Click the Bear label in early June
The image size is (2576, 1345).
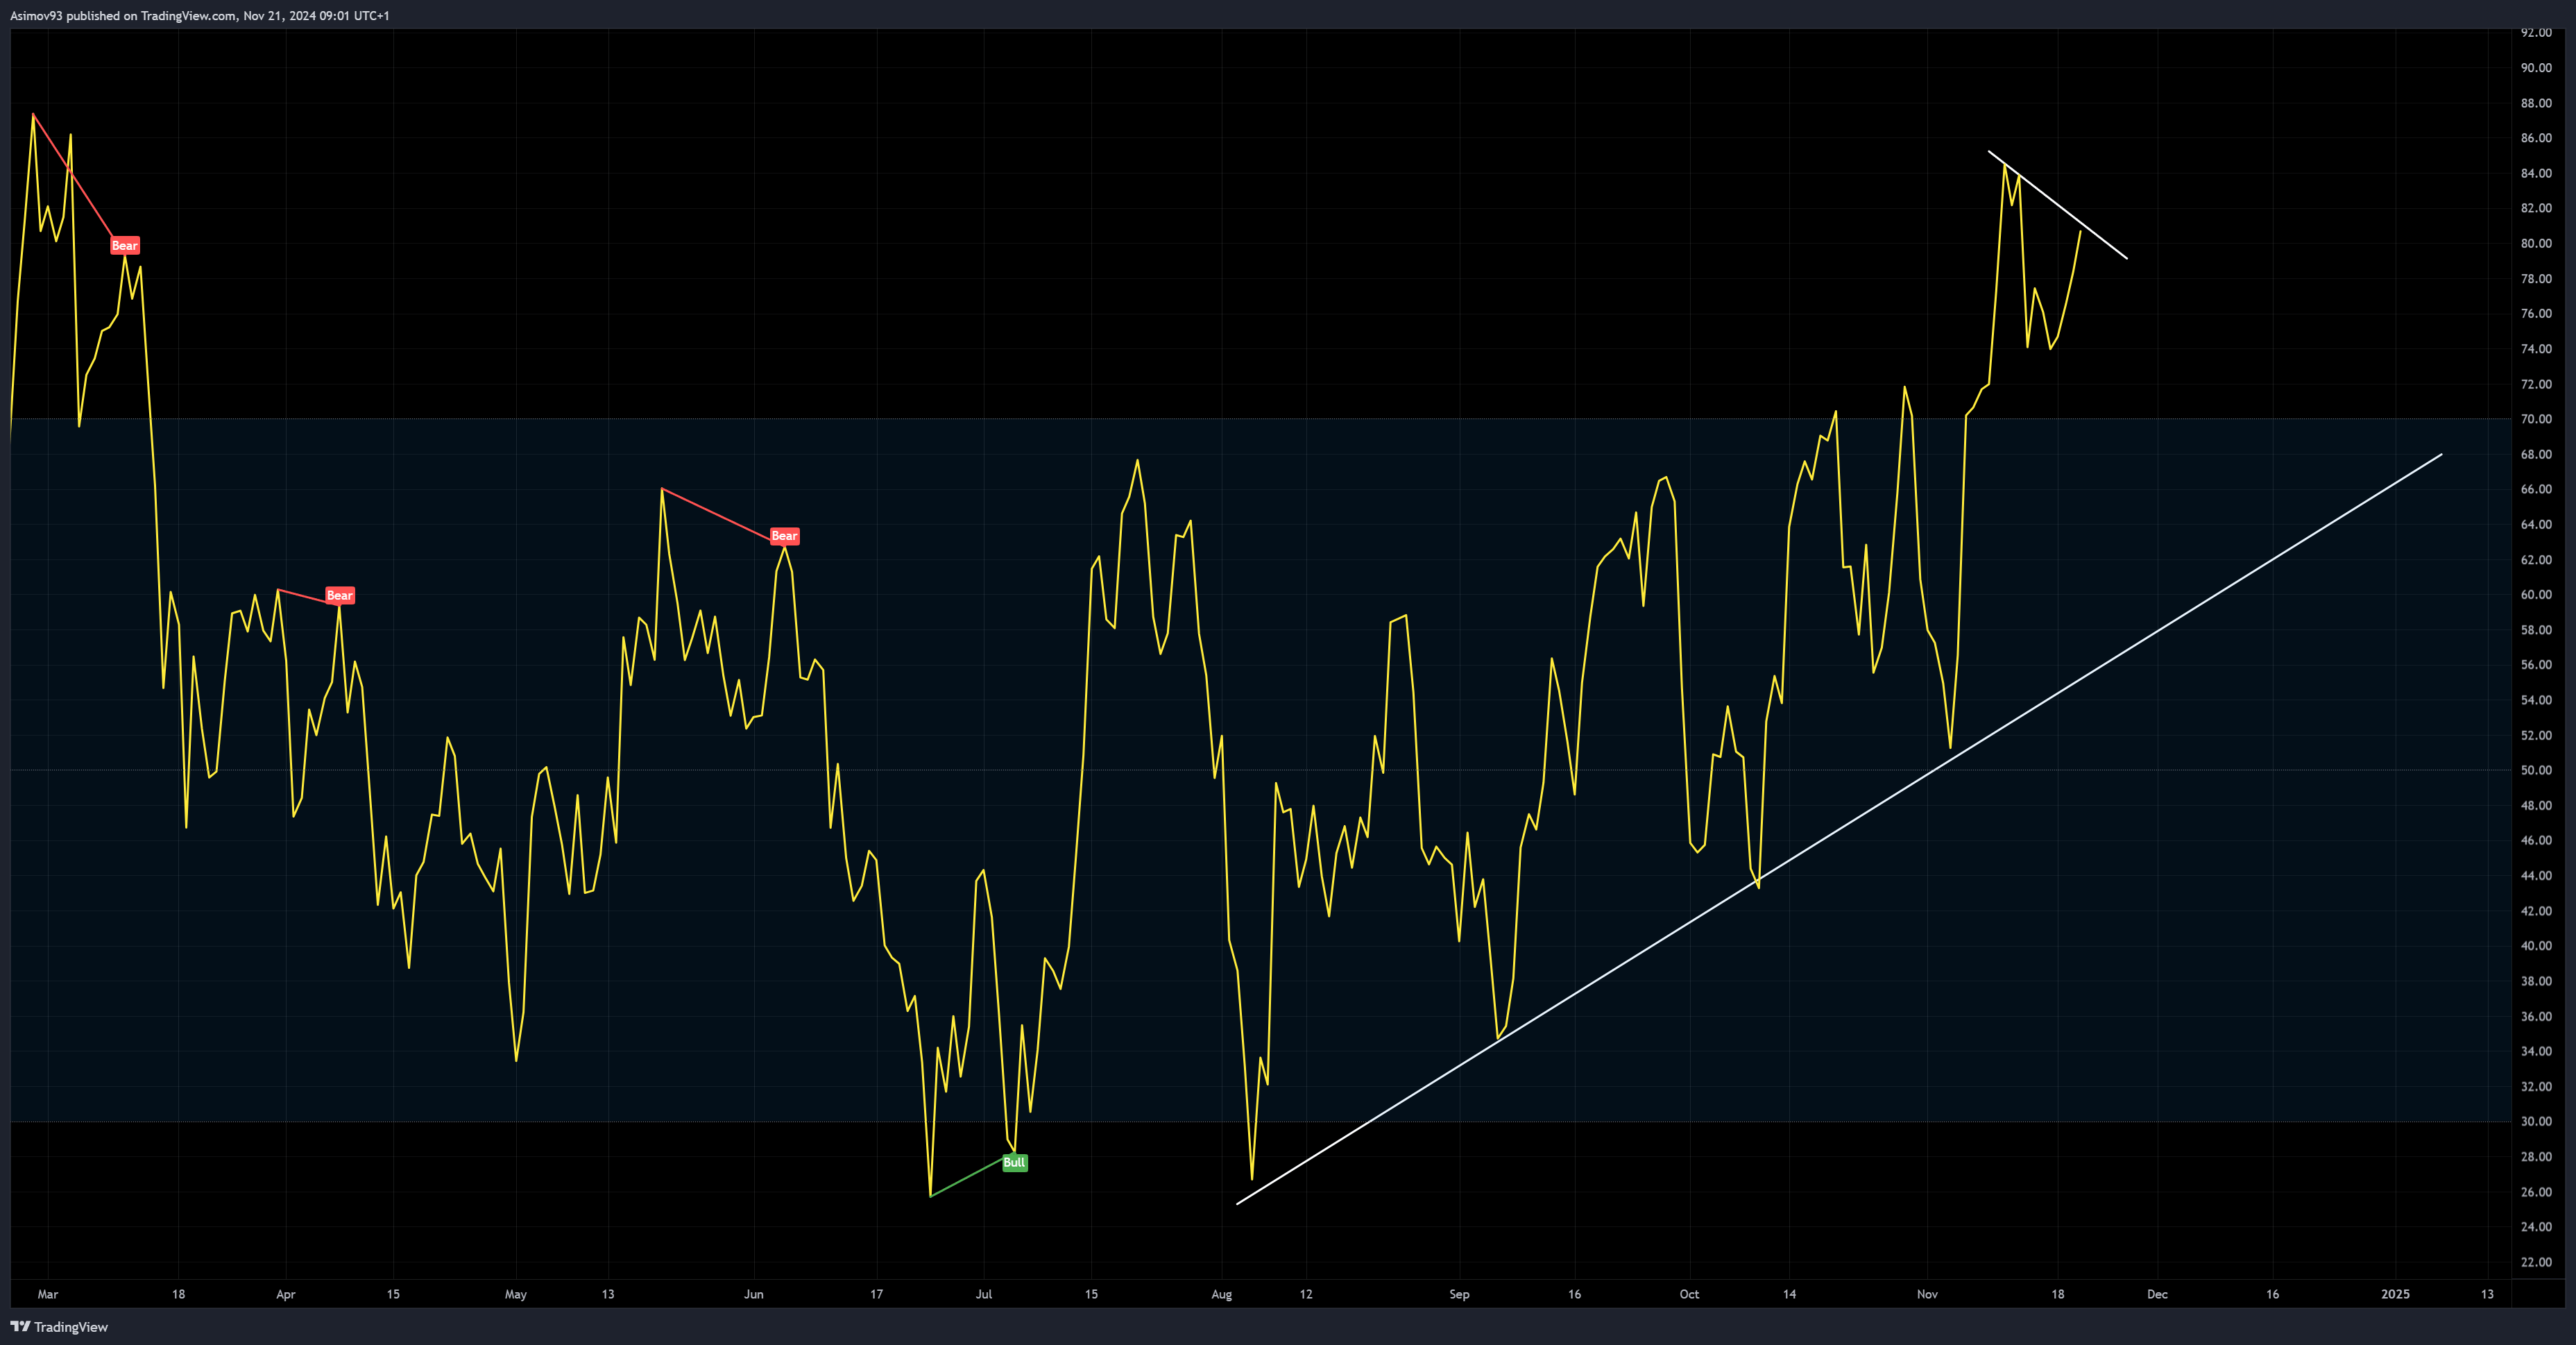[x=784, y=536]
